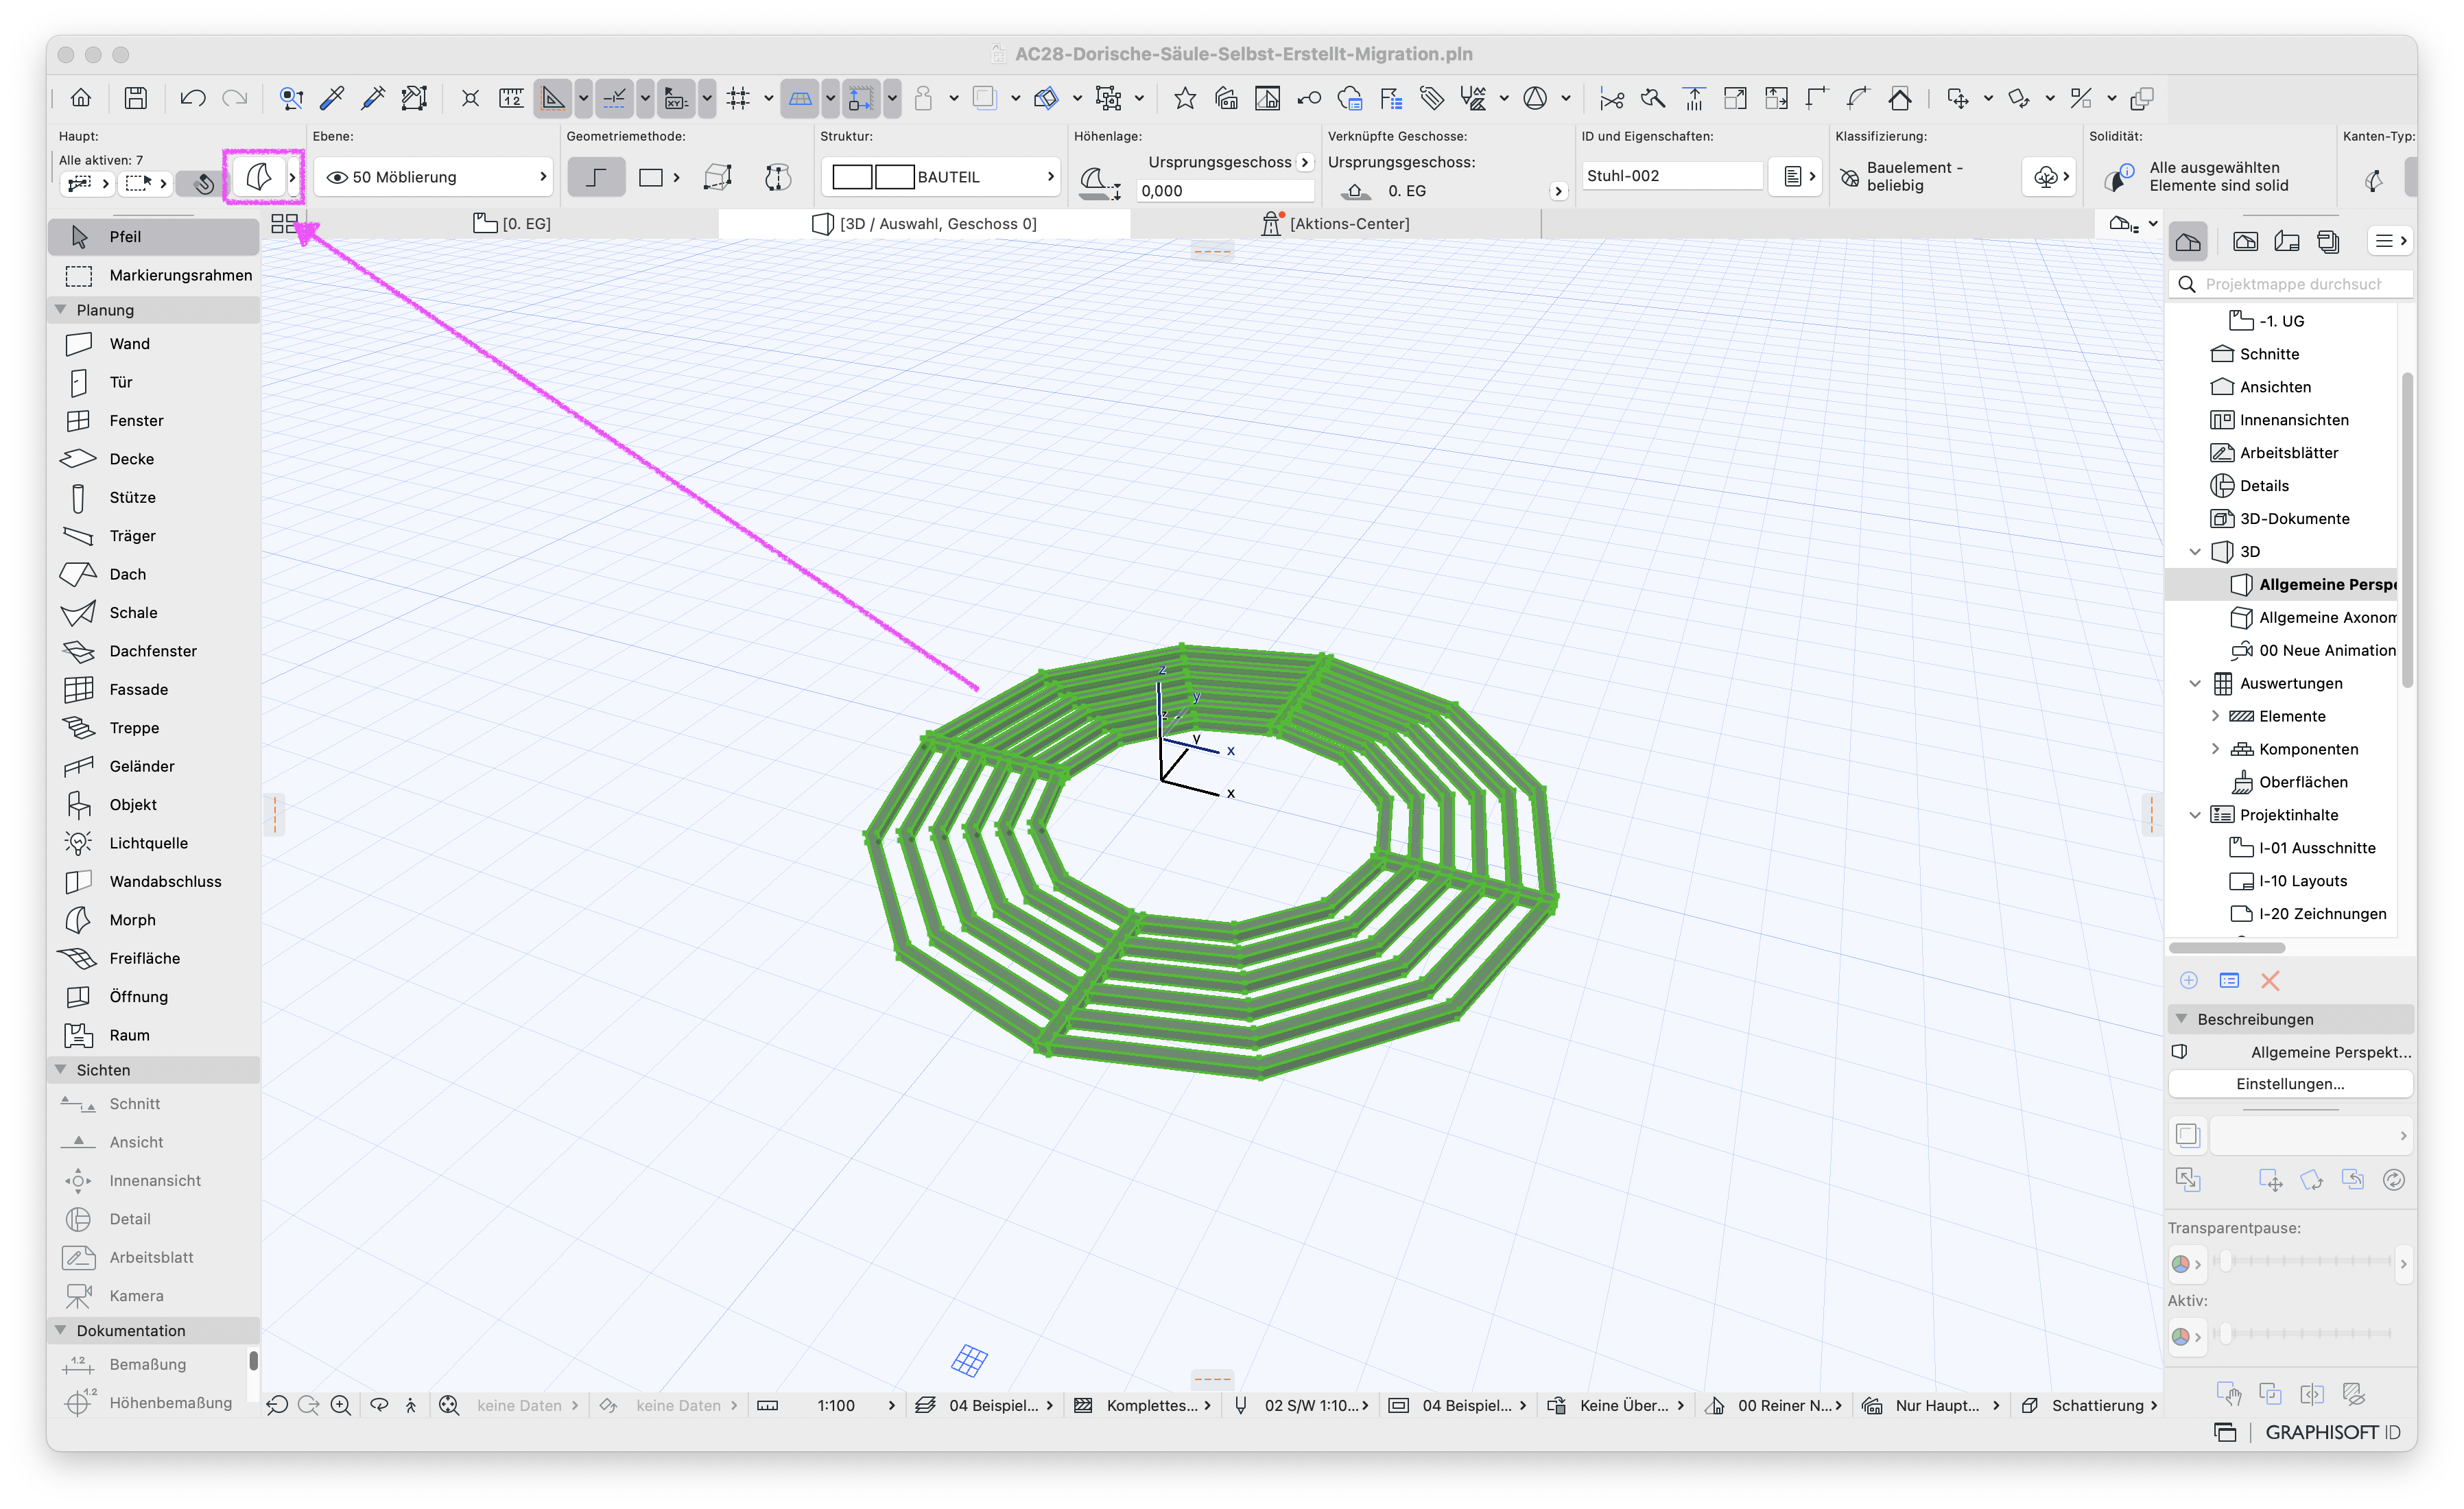This screenshot has height=1509, width=2464.
Task: Click the Undo arrow icon
Action: (x=192, y=98)
